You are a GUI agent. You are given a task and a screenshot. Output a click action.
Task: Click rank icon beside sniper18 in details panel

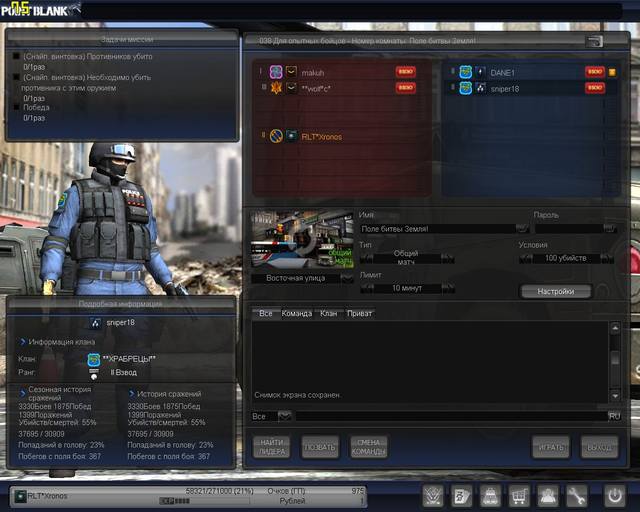click(x=96, y=323)
